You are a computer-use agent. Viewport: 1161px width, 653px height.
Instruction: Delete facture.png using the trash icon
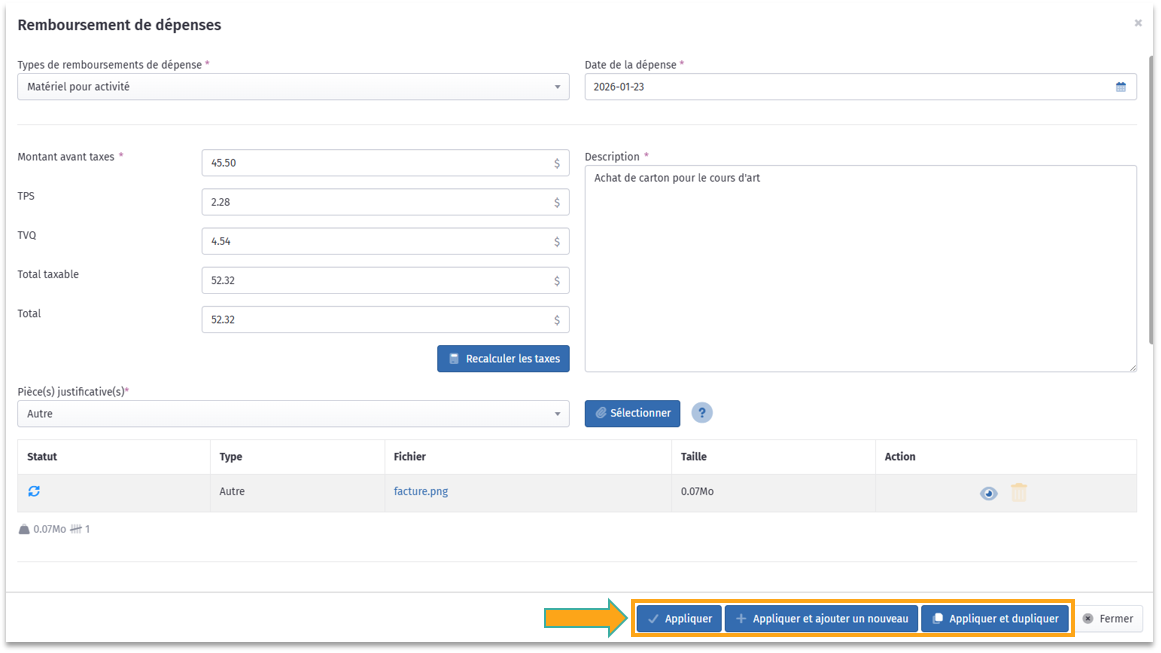point(1019,492)
